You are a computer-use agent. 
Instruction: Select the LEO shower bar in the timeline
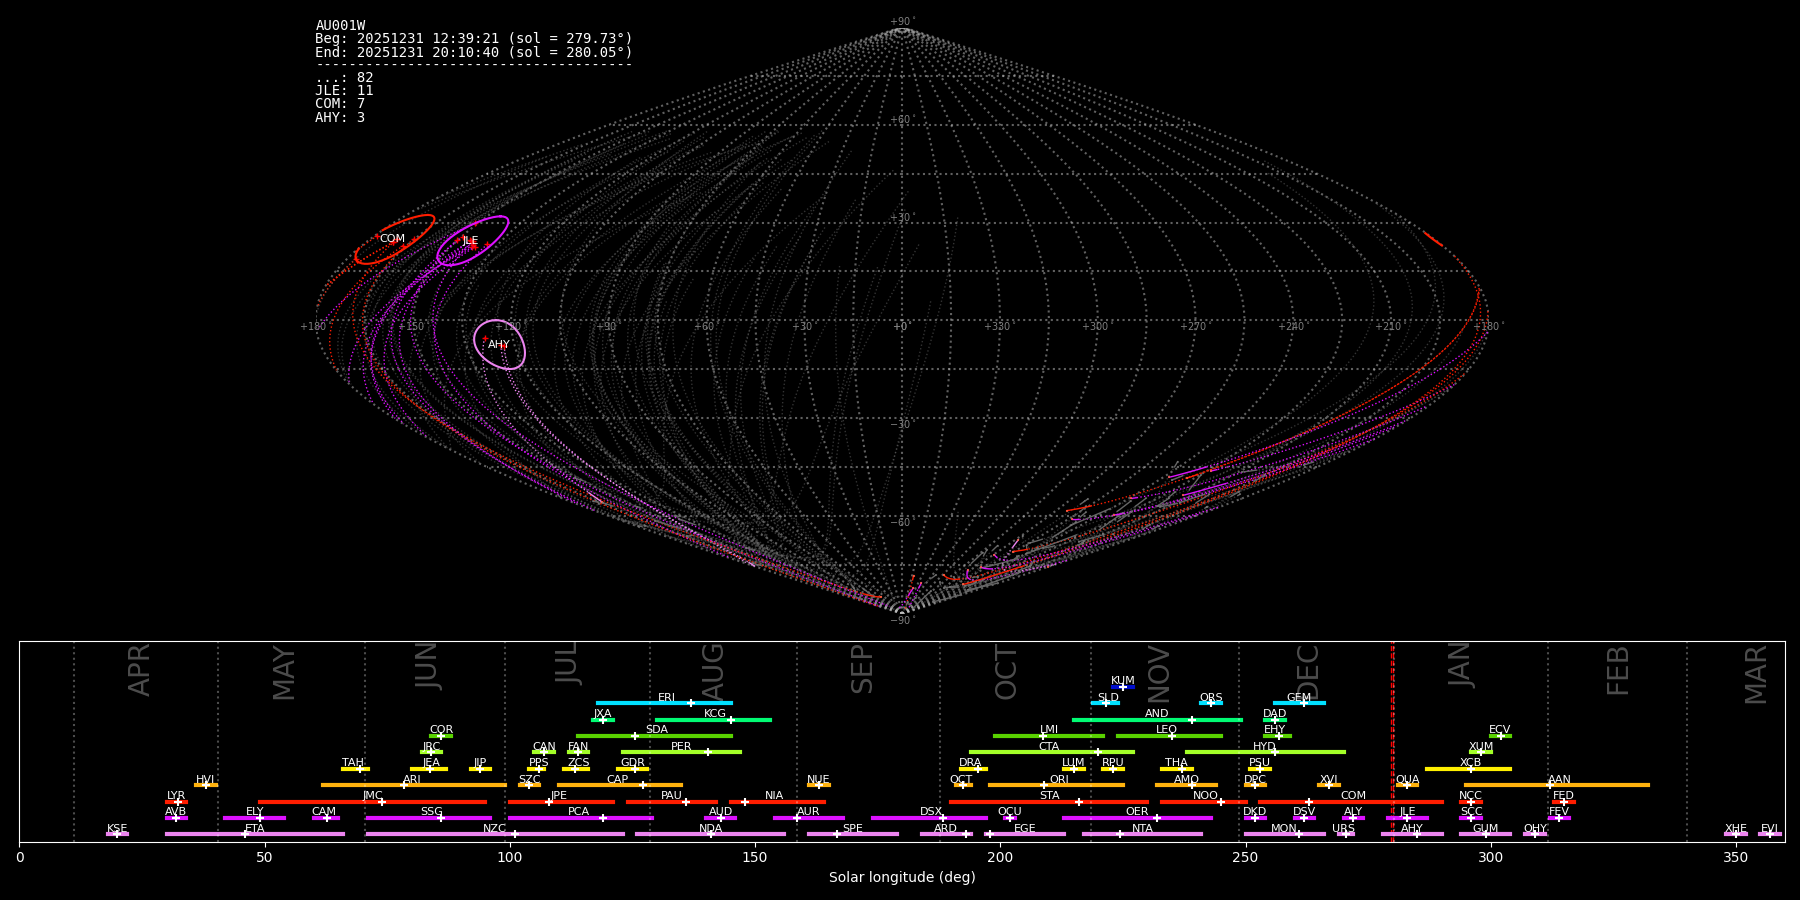tap(1168, 736)
